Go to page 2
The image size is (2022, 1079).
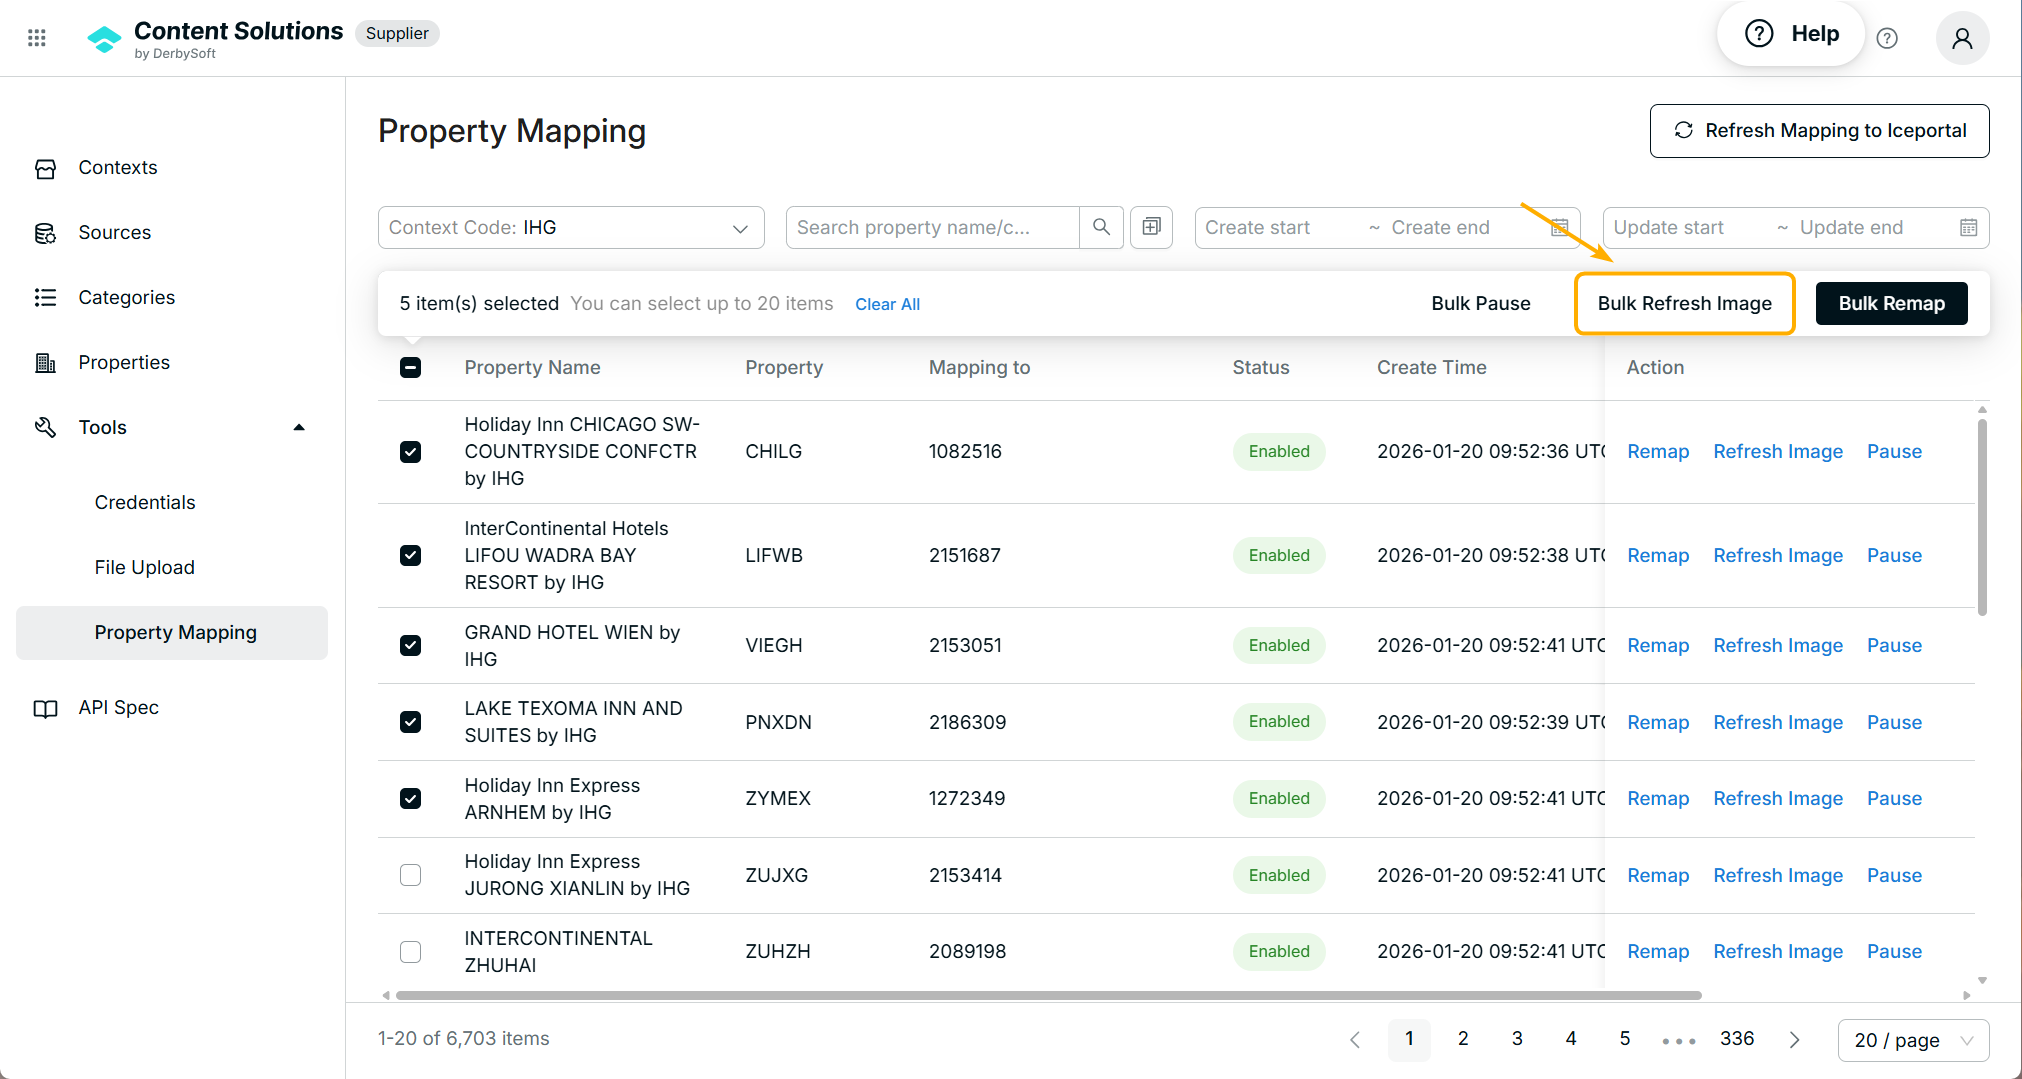point(1463,1039)
